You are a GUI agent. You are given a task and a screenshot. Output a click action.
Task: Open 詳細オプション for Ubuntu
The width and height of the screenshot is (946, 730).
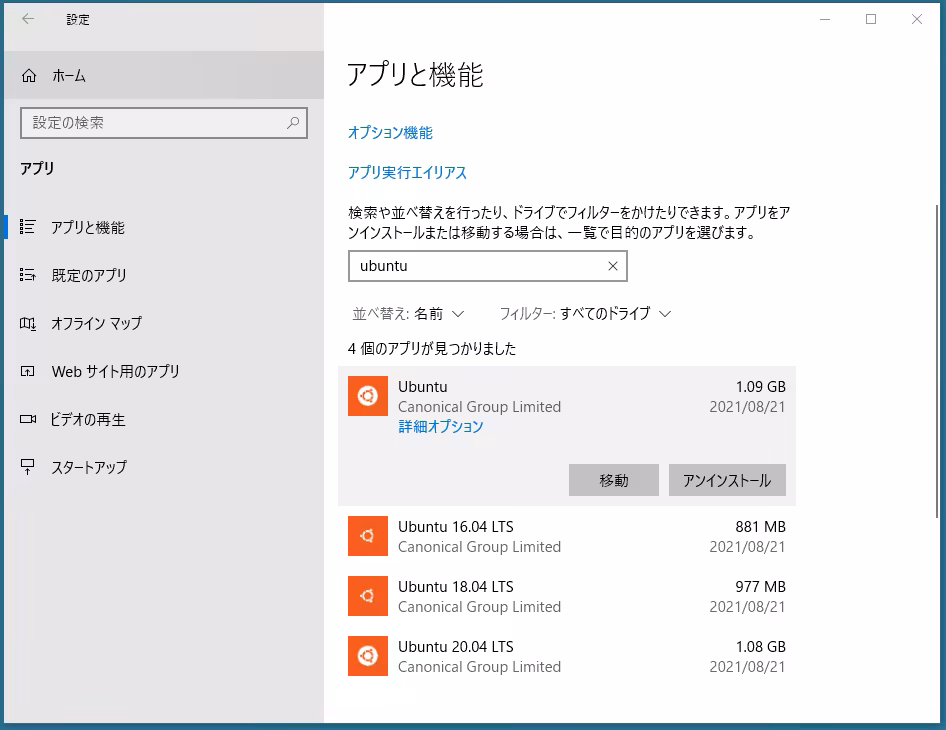click(x=440, y=427)
